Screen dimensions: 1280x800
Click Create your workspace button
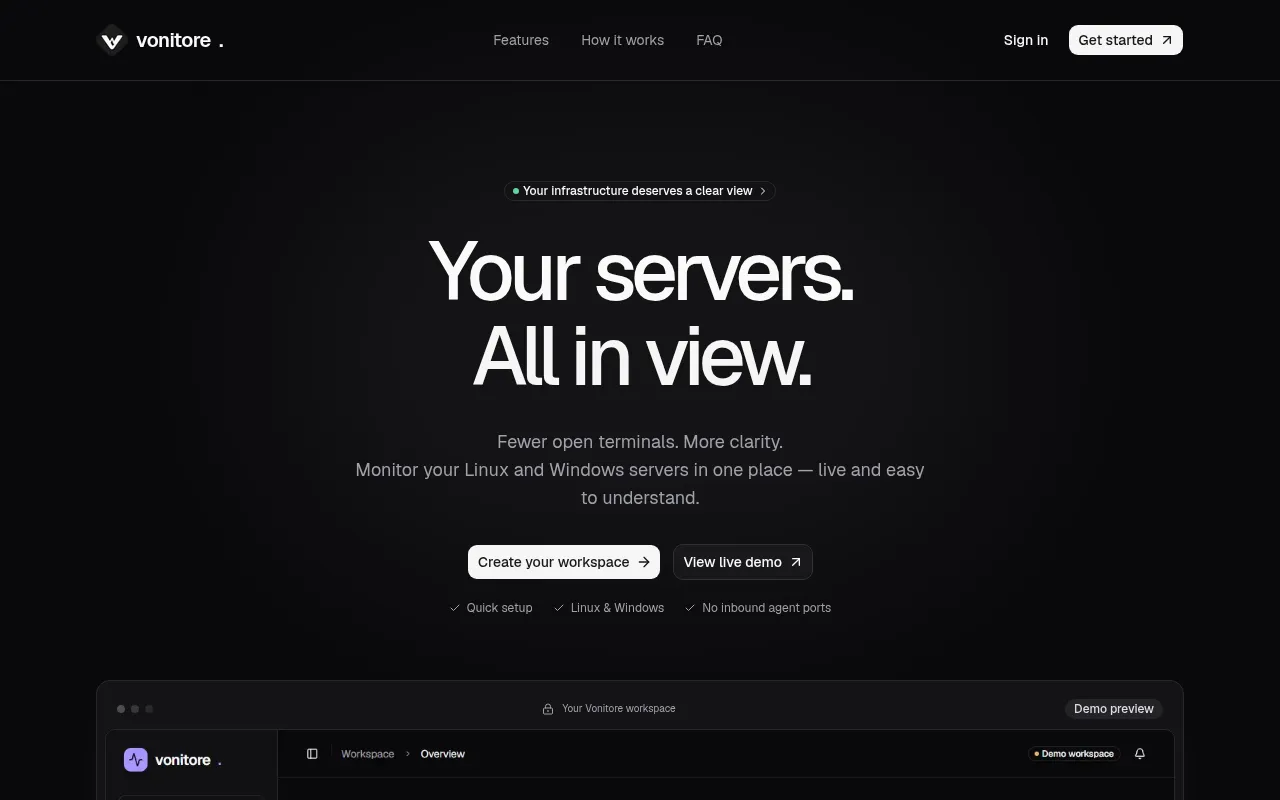pos(564,562)
